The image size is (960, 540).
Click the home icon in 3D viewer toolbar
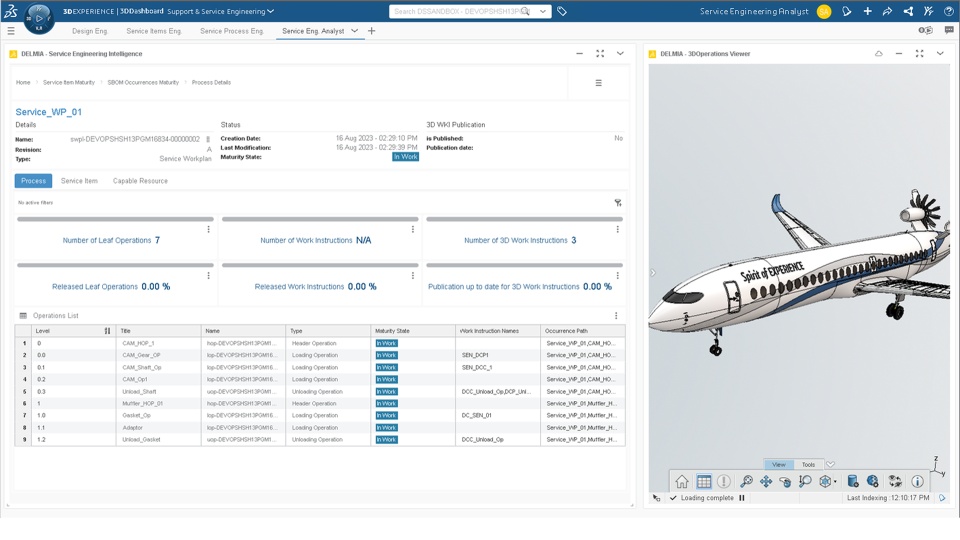click(x=681, y=481)
